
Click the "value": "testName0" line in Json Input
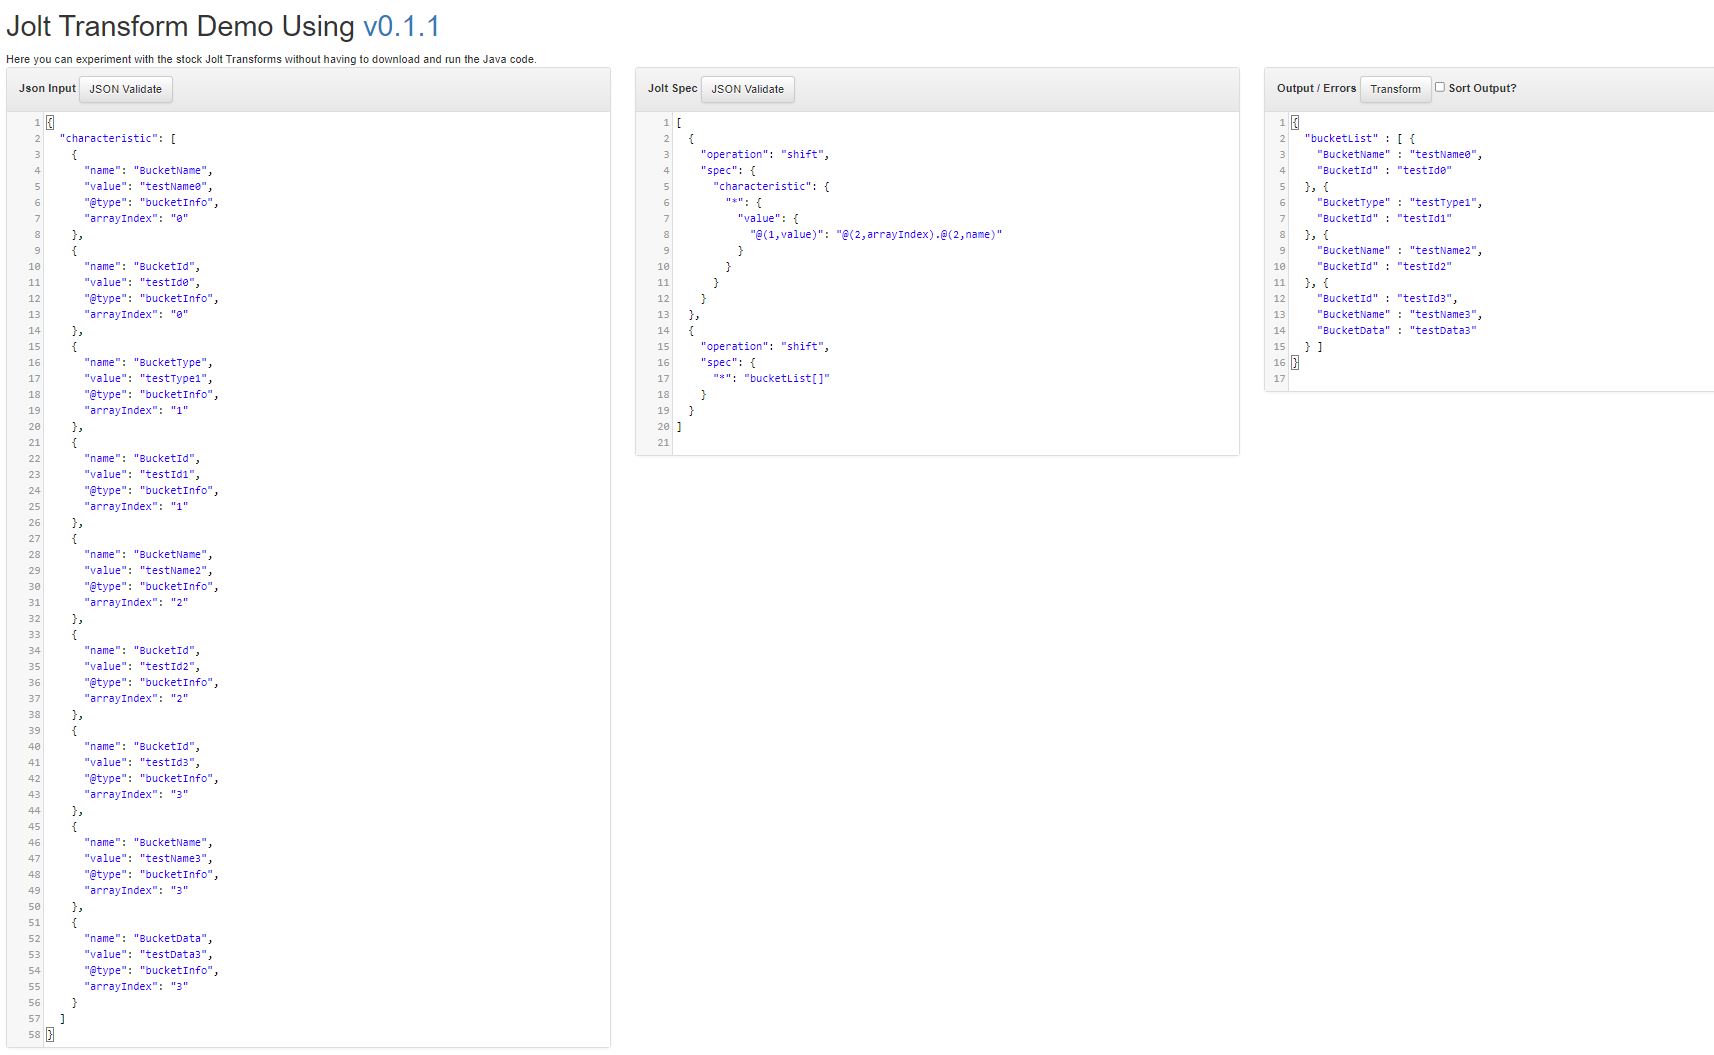click(x=149, y=186)
